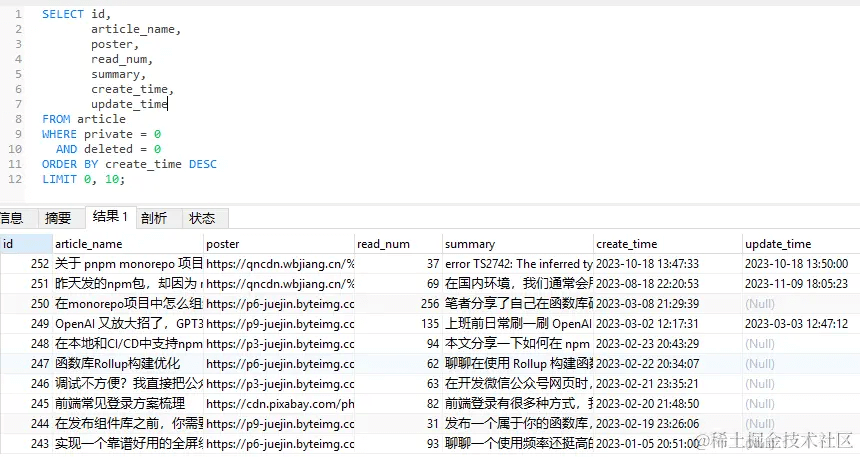Click the article_name column header

coord(128,244)
